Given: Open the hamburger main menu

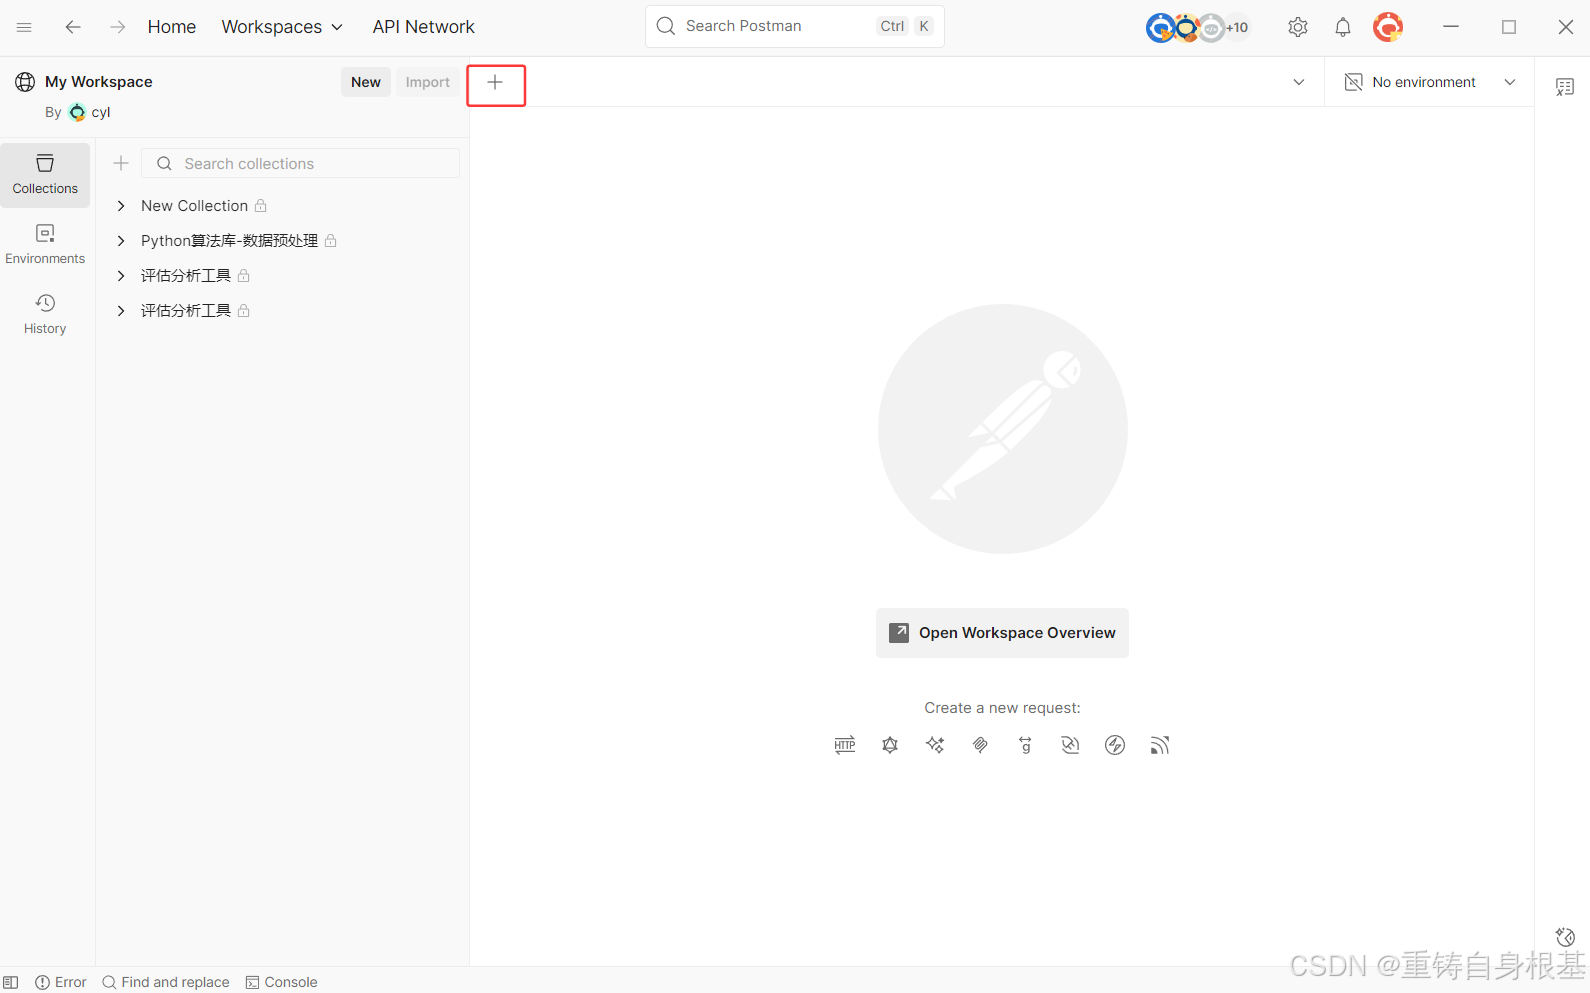Looking at the screenshot, I should [x=24, y=27].
